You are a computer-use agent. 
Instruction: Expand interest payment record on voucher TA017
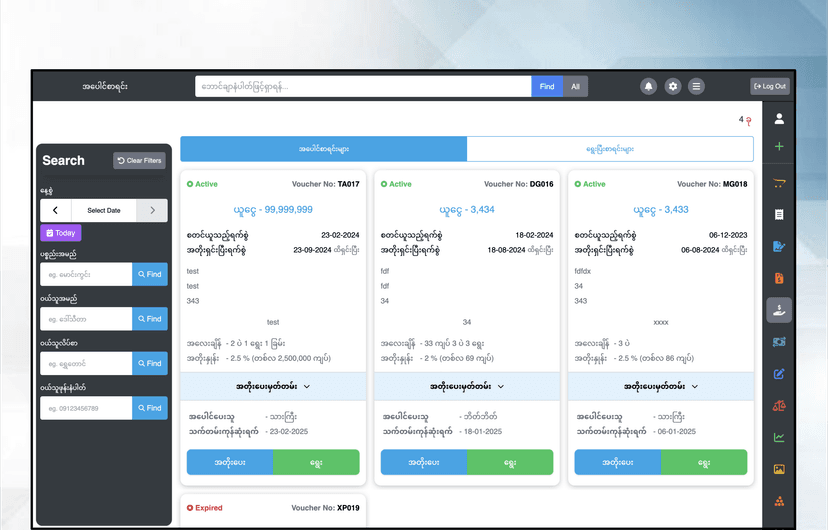[x=273, y=386]
